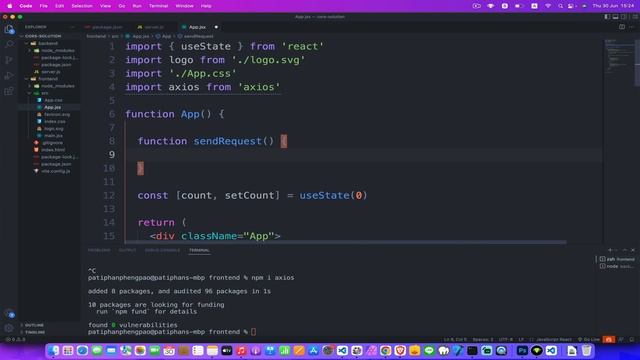The height and width of the screenshot is (360, 640).
Task: Open vite.config.js in the explorer
Action: (56, 171)
